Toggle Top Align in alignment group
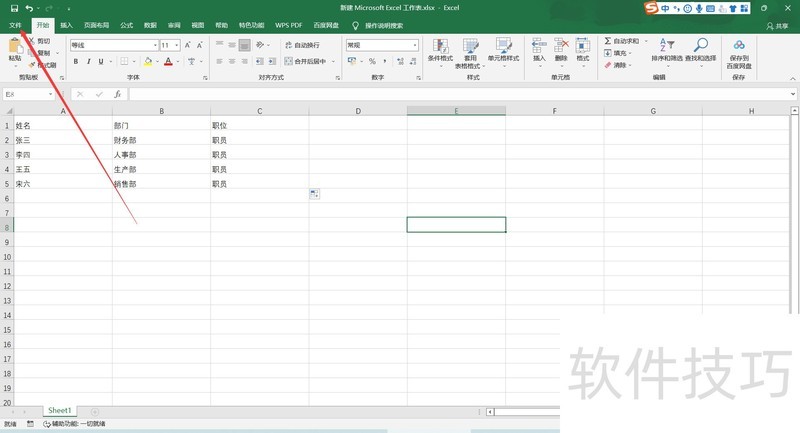 (x=219, y=45)
